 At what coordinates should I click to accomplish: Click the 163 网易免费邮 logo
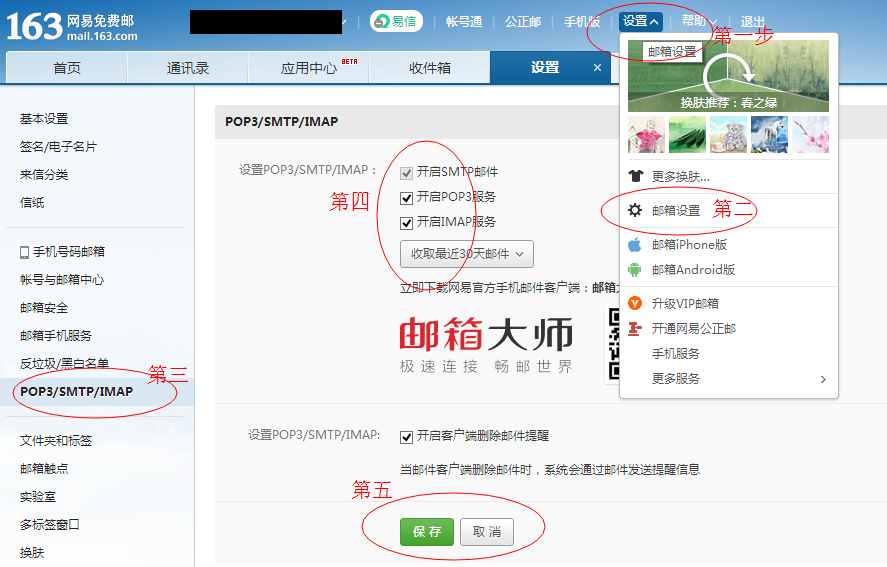point(72,27)
